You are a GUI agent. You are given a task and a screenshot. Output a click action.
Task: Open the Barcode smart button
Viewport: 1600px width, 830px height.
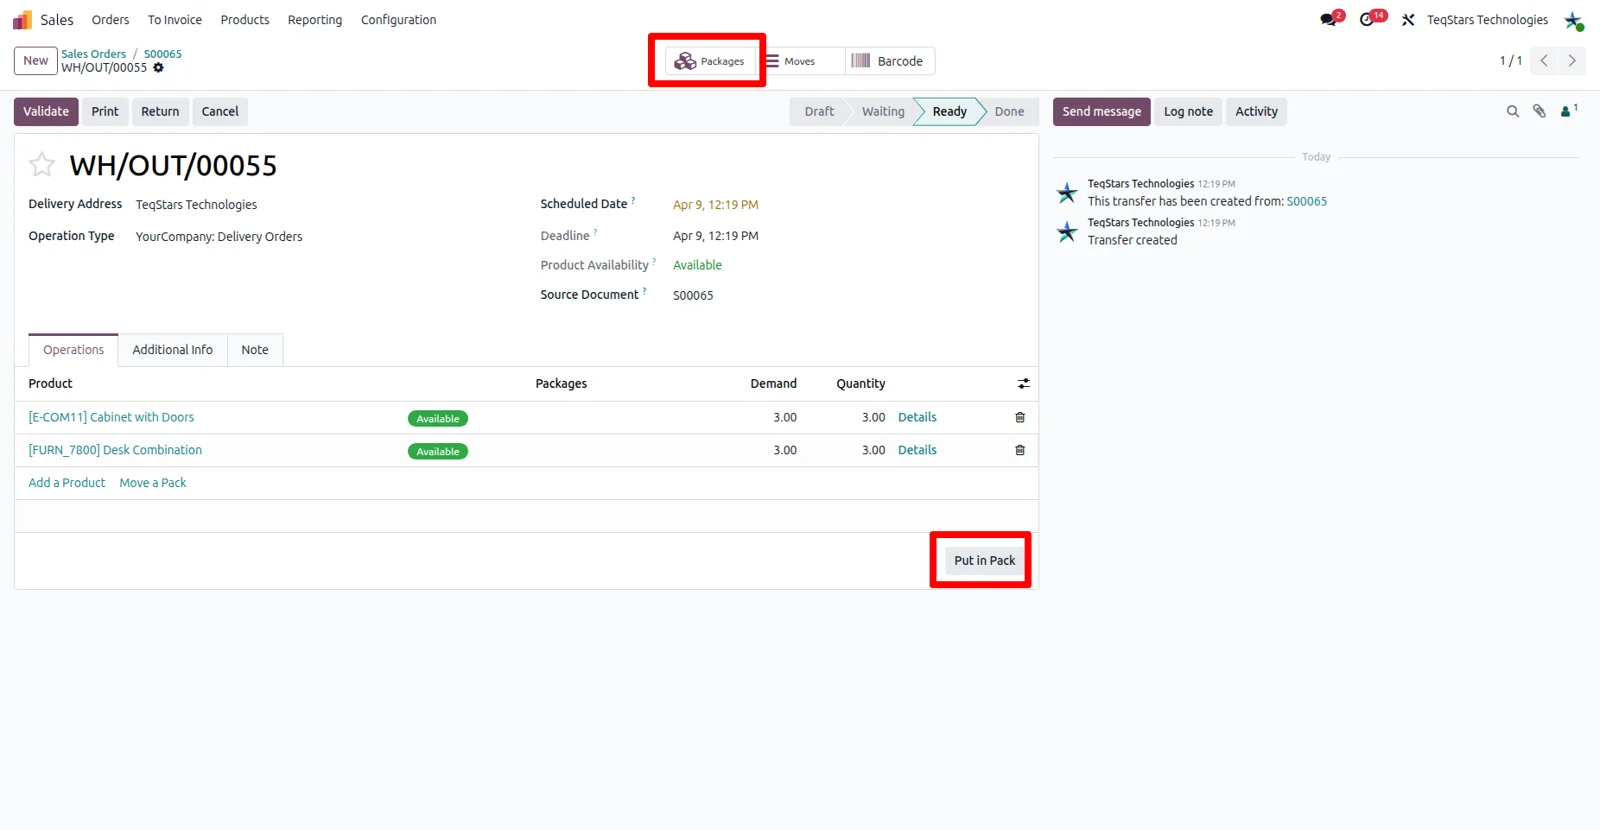pyautogui.click(x=888, y=61)
